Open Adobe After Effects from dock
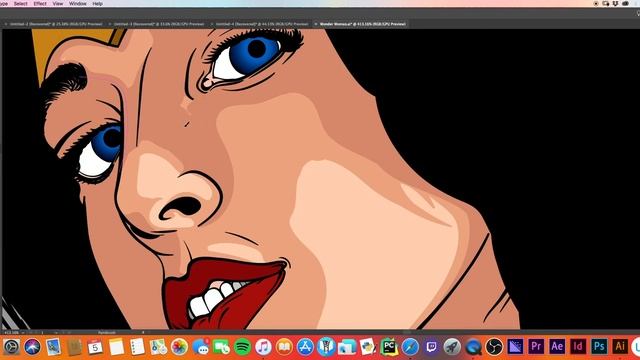 click(x=558, y=347)
